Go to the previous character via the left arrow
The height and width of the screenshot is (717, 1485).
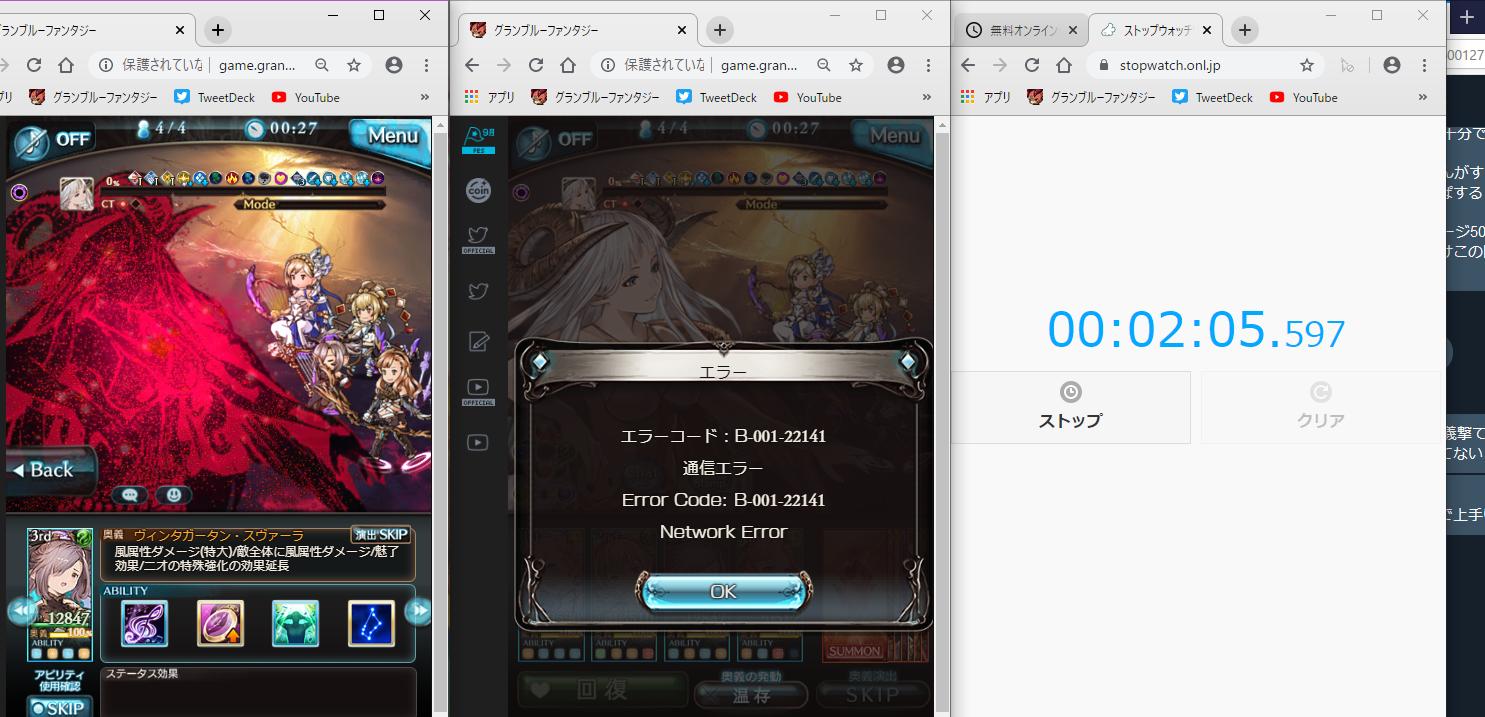point(20,610)
